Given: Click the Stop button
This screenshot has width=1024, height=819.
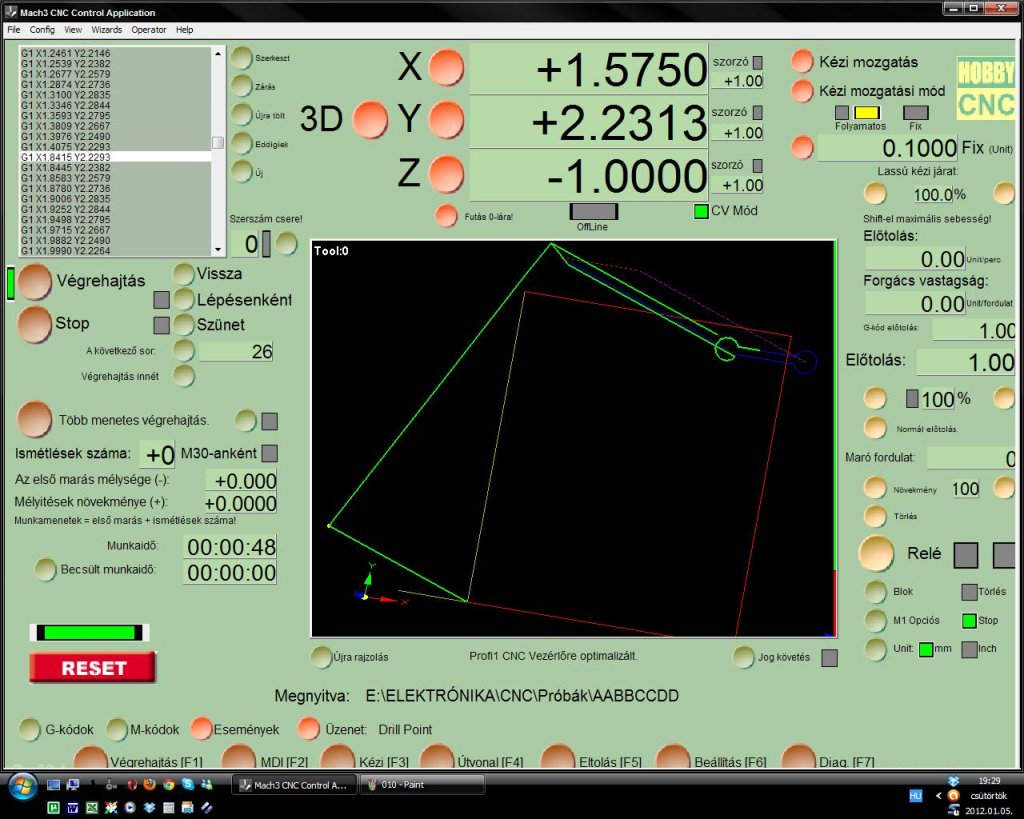Looking at the screenshot, I should [x=35, y=325].
